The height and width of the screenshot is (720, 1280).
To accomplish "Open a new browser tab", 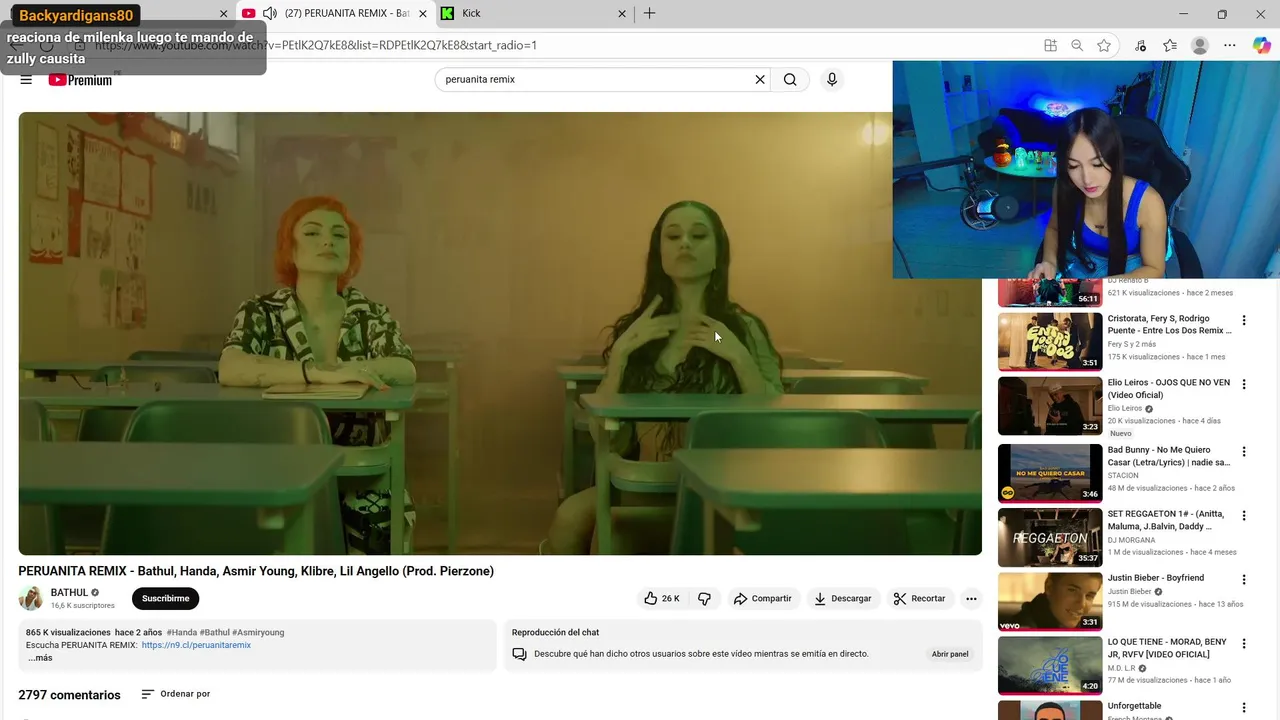I will pyautogui.click(x=650, y=14).
